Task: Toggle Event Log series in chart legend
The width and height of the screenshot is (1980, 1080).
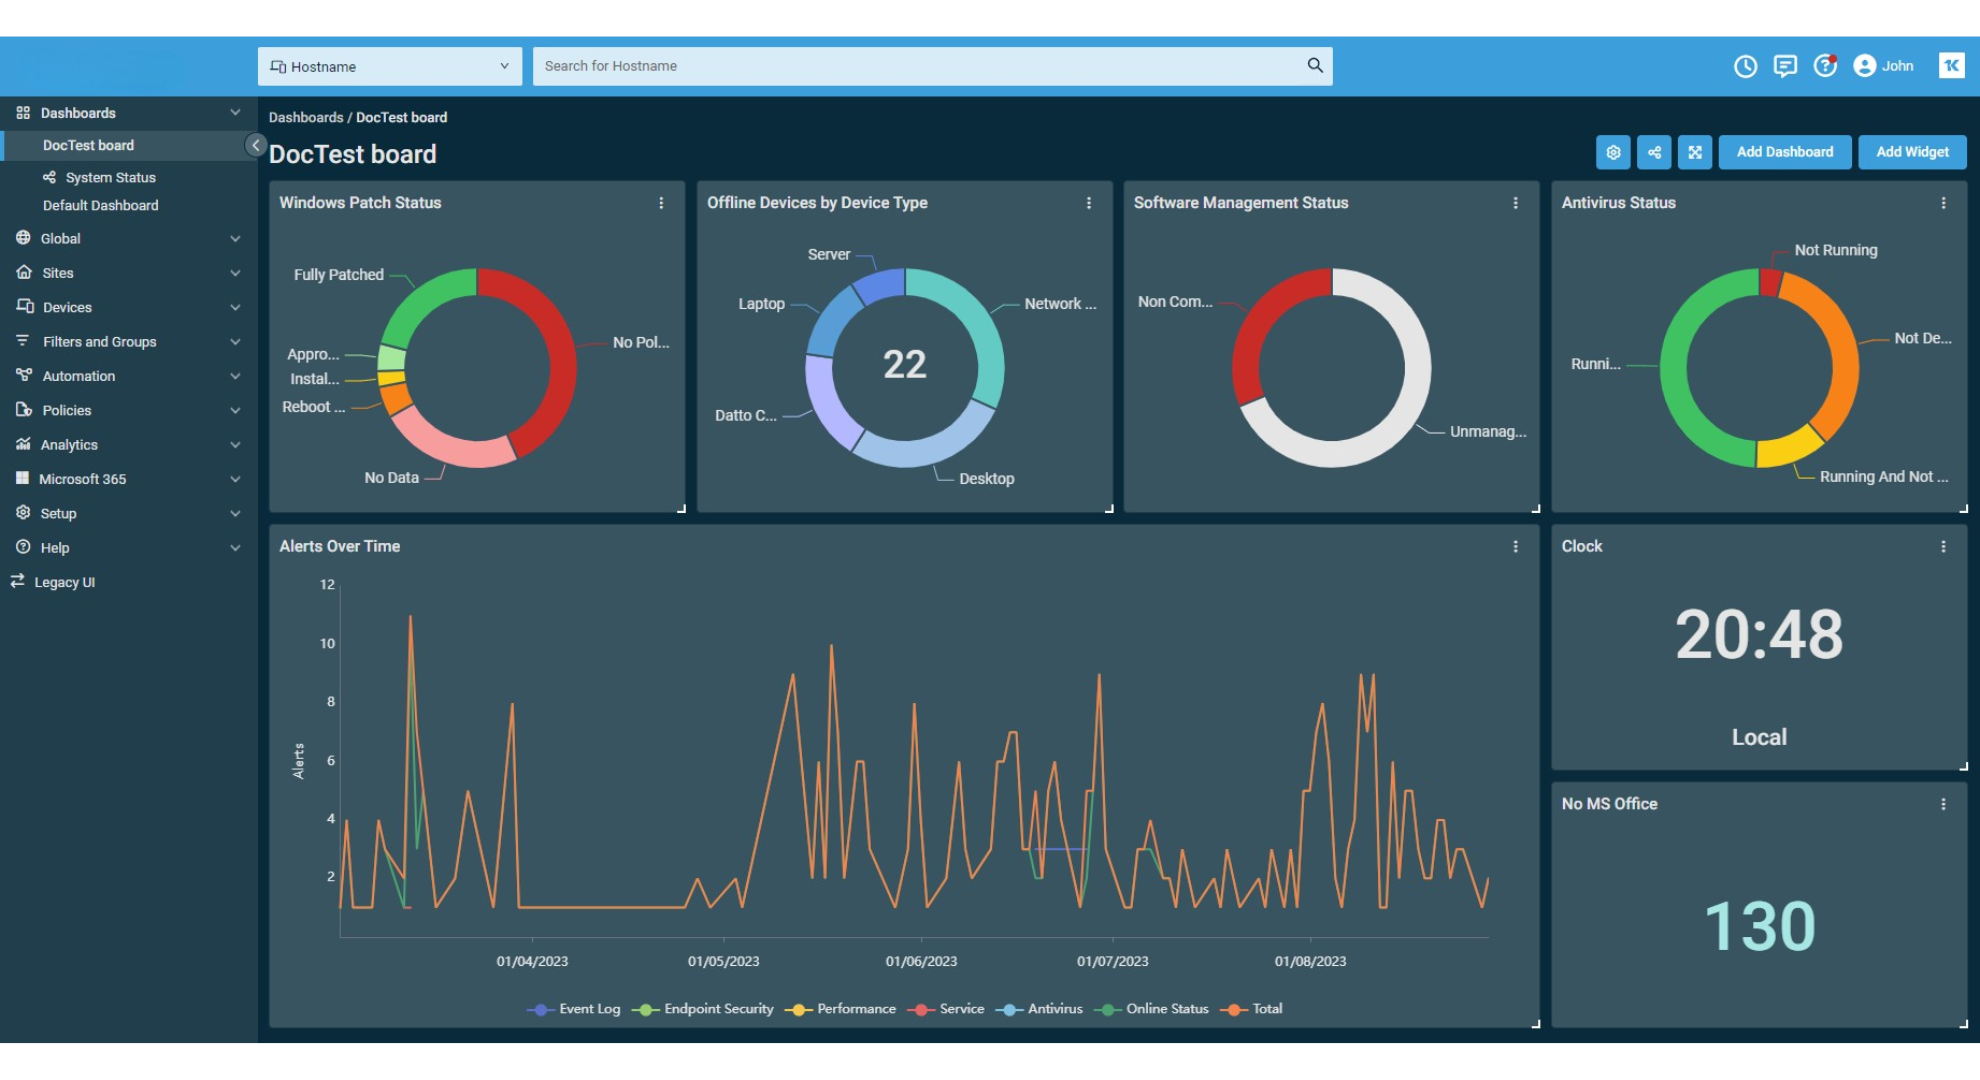Action: (588, 1009)
